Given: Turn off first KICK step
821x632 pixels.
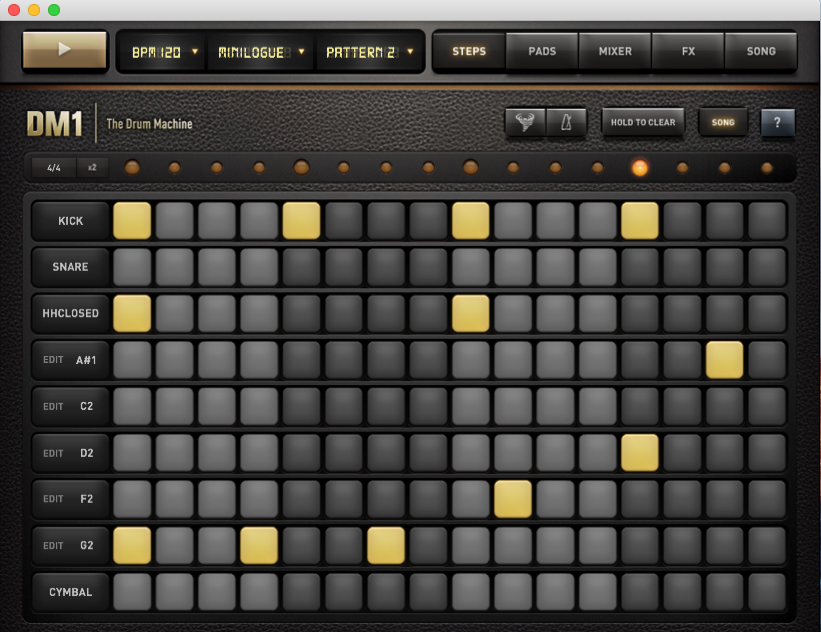Looking at the screenshot, I should 132,220.
